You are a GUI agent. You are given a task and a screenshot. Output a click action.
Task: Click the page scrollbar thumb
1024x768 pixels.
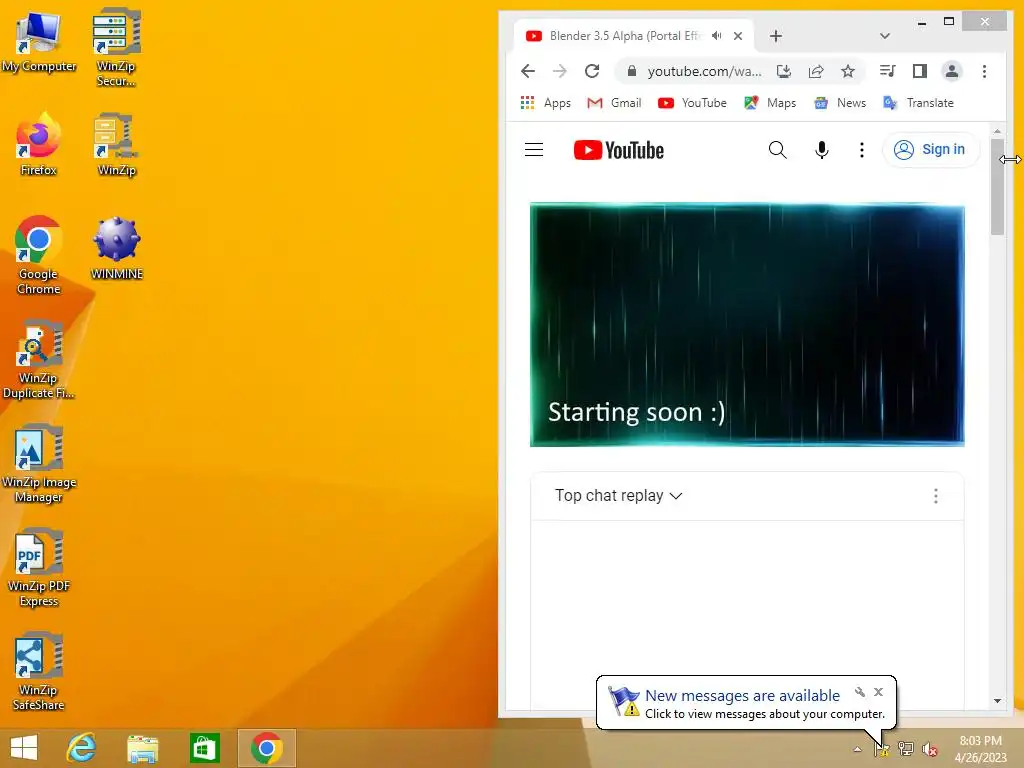point(997,186)
